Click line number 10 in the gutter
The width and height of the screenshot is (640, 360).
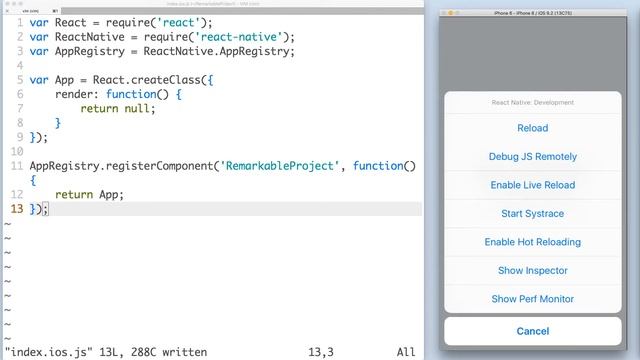pos(17,152)
